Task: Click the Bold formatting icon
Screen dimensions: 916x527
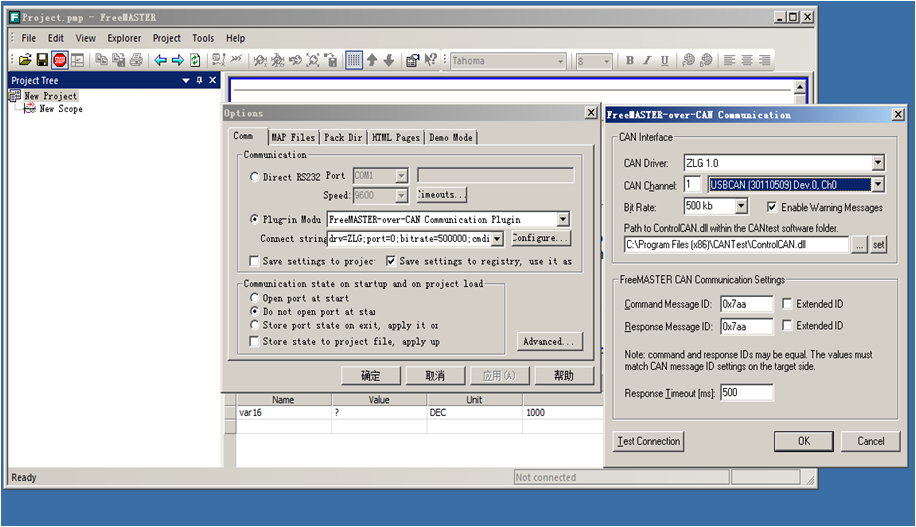Action: 630,60
